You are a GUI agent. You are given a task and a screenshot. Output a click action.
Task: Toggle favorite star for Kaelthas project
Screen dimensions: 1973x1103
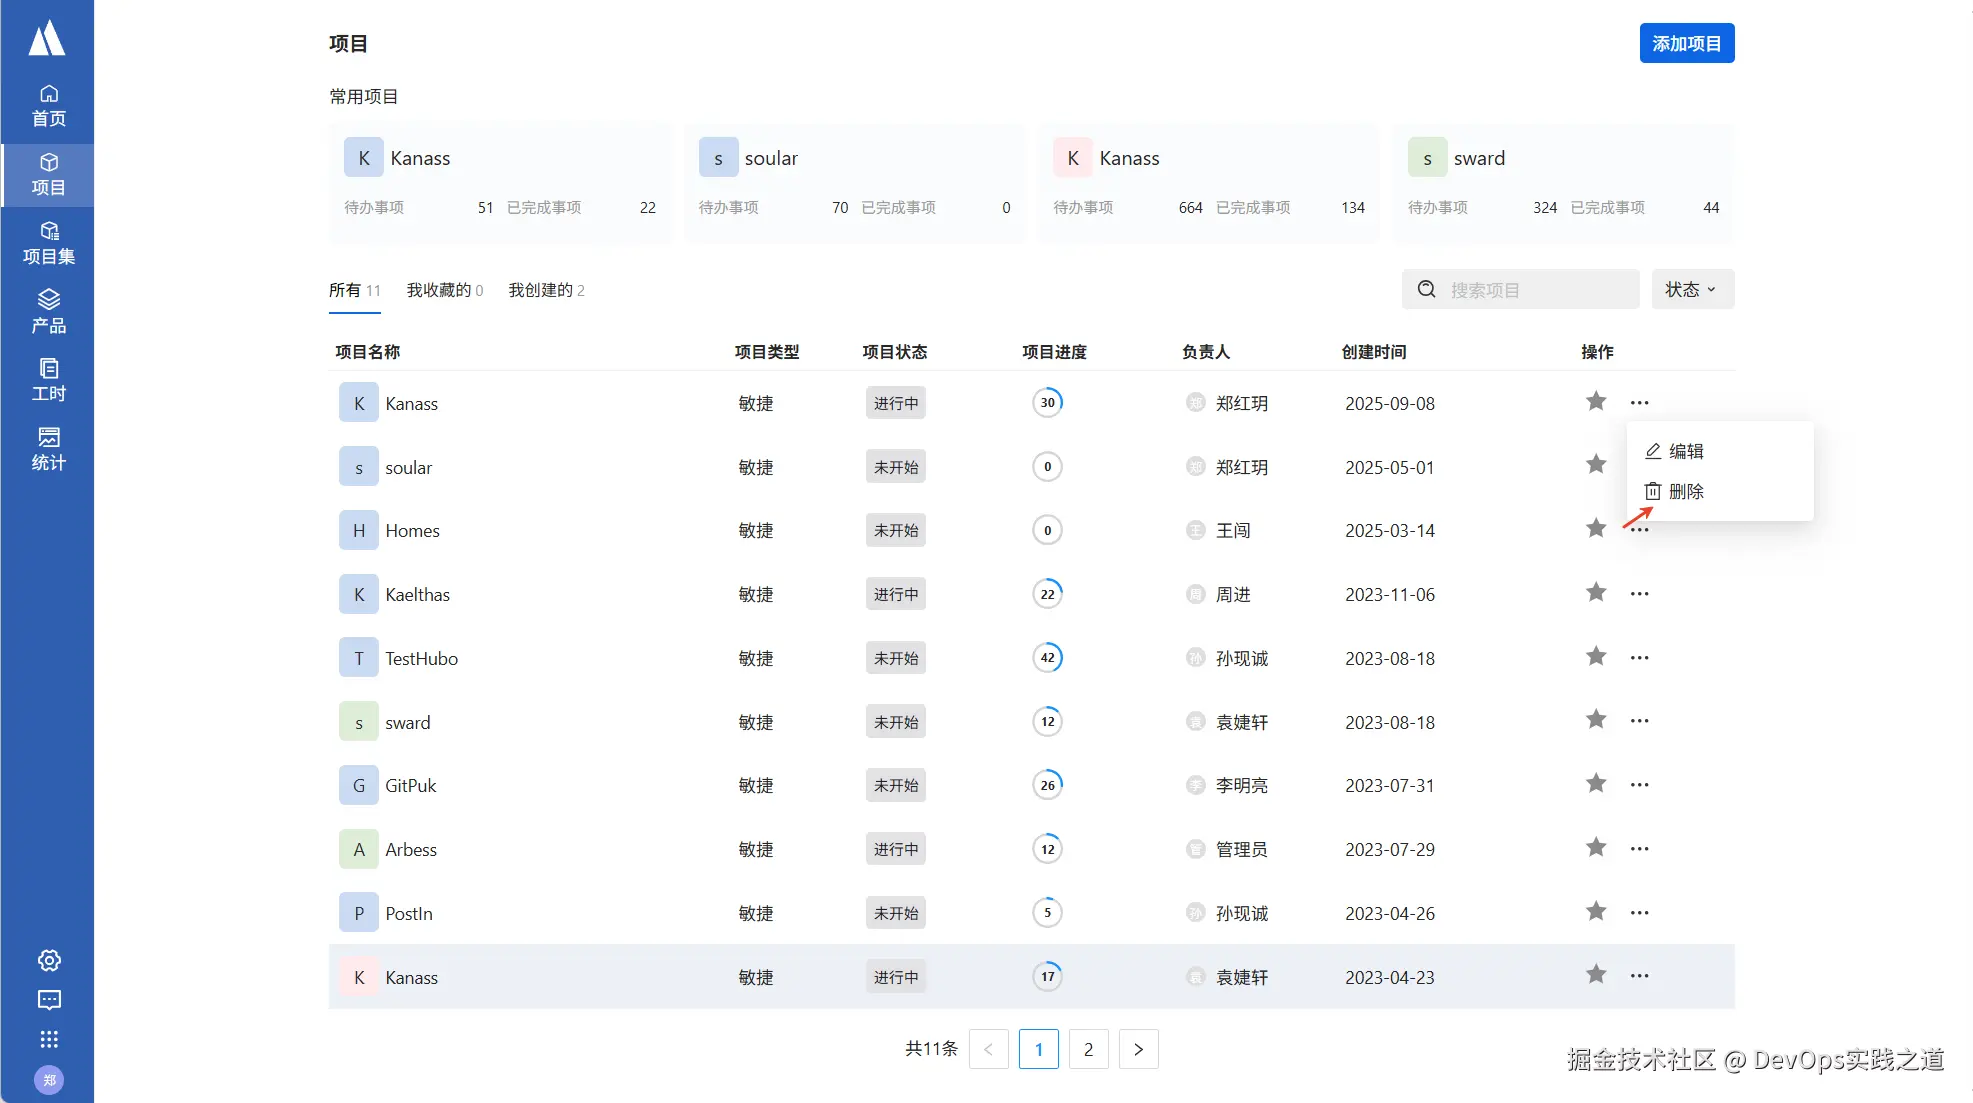(1595, 593)
